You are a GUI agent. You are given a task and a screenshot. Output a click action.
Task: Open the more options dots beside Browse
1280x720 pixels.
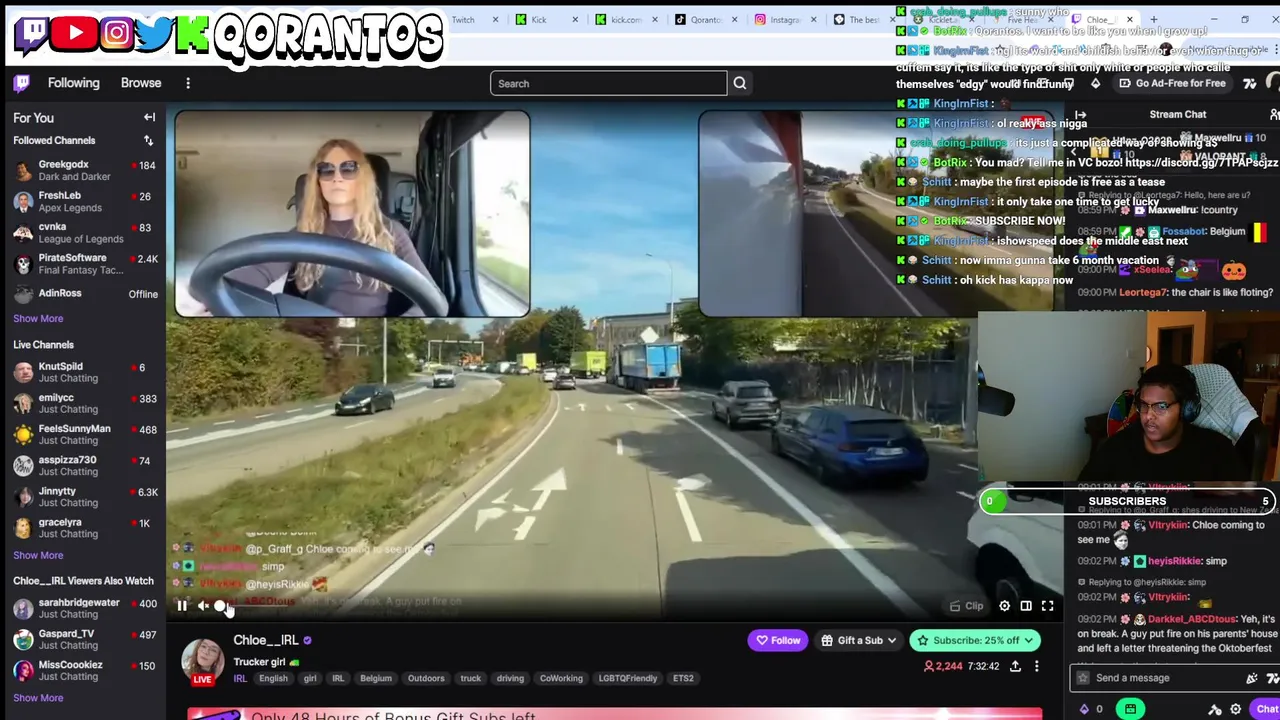(188, 83)
